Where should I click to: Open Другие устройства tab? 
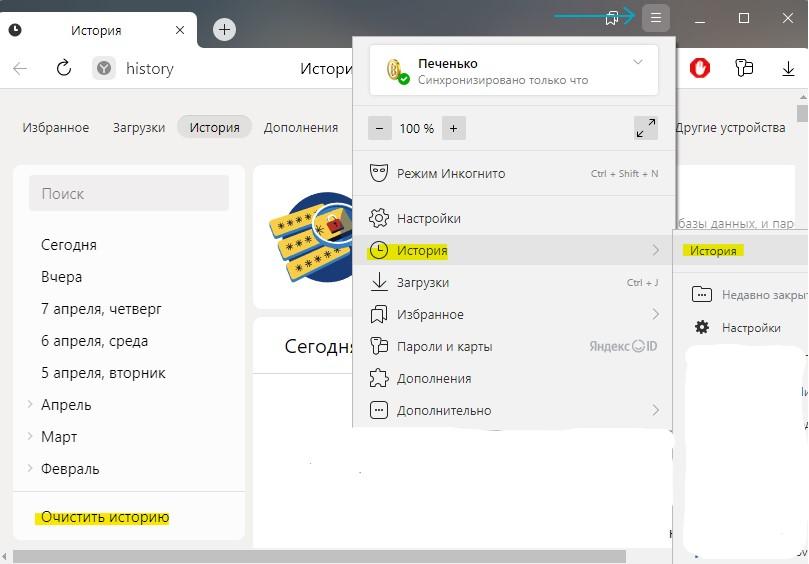point(730,127)
